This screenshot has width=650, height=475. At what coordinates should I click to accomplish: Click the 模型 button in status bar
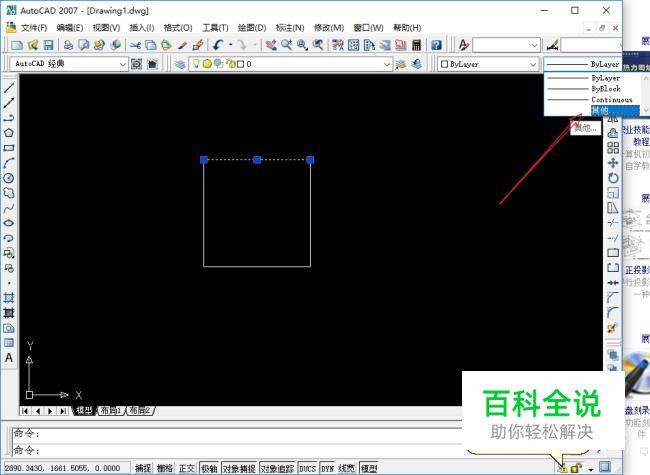[x=369, y=468]
